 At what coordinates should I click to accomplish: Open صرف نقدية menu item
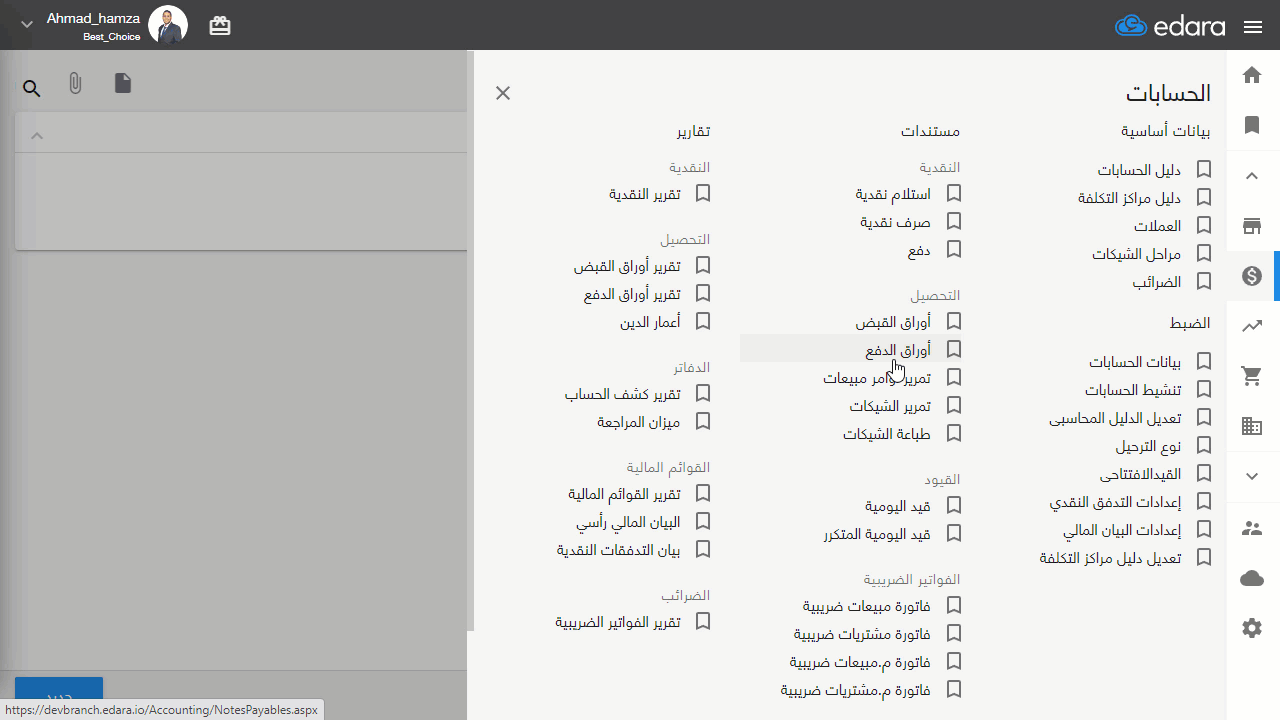tap(896, 222)
